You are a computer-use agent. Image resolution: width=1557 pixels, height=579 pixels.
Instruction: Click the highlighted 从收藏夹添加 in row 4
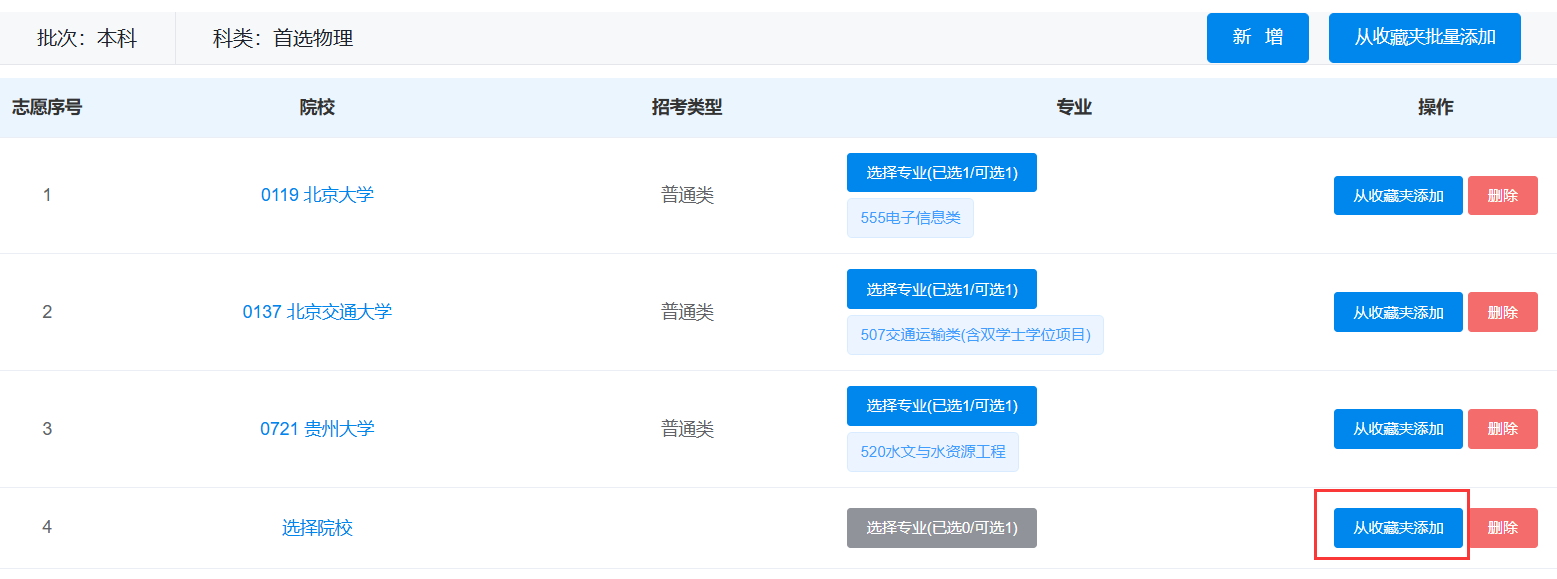pyautogui.click(x=1398, y=528)
